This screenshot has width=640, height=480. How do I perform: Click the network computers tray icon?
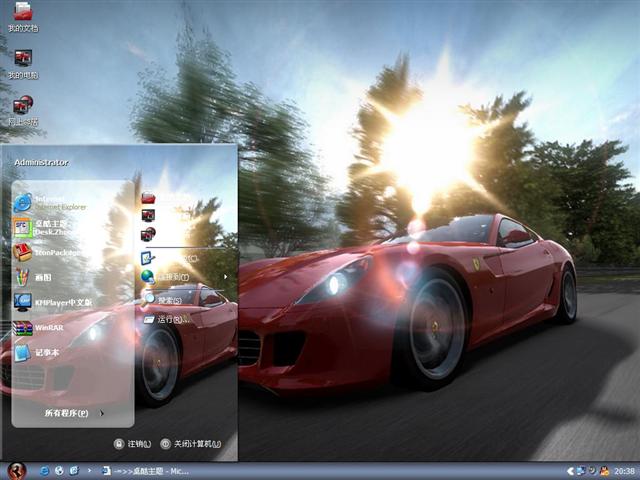[x=581, y=471]
